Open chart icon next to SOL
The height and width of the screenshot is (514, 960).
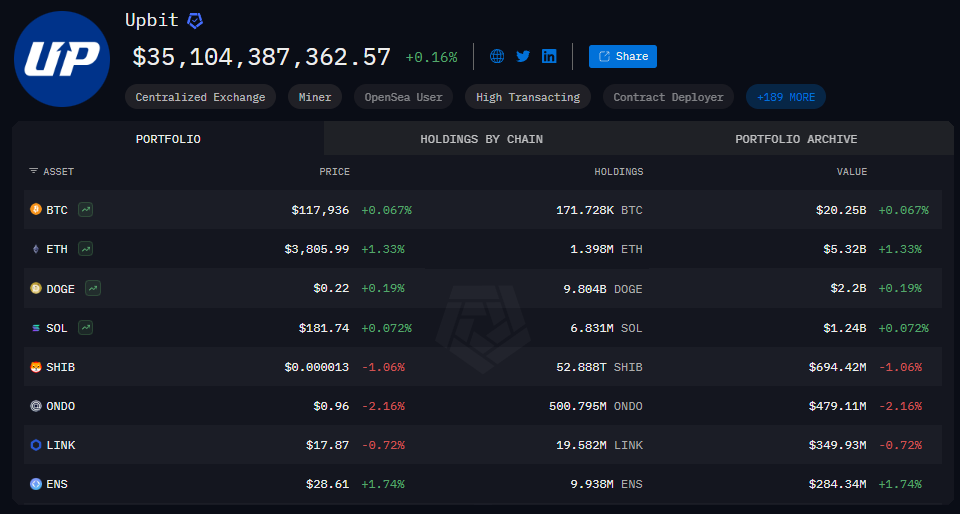point(86,327)
